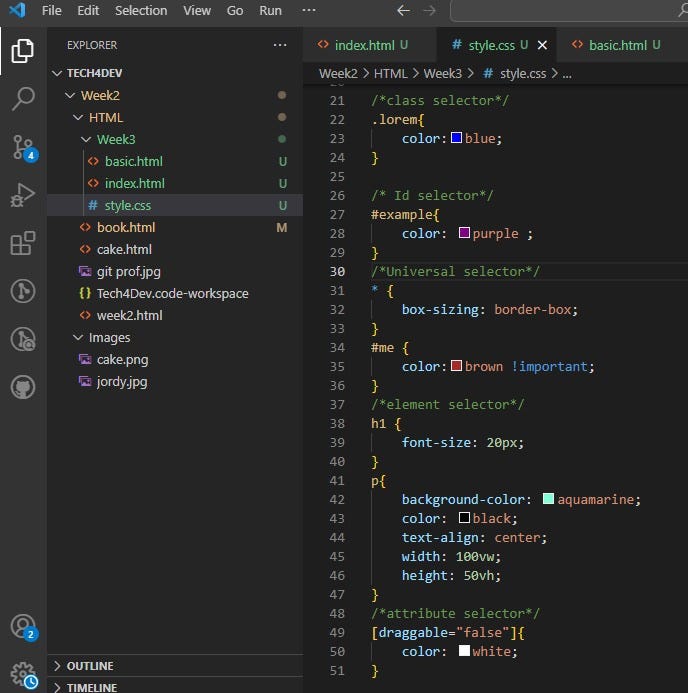The width and height of the screenshot is (688, 693).
Task: Open Source Control view with 4 changes
Action: tap(24, 148)
